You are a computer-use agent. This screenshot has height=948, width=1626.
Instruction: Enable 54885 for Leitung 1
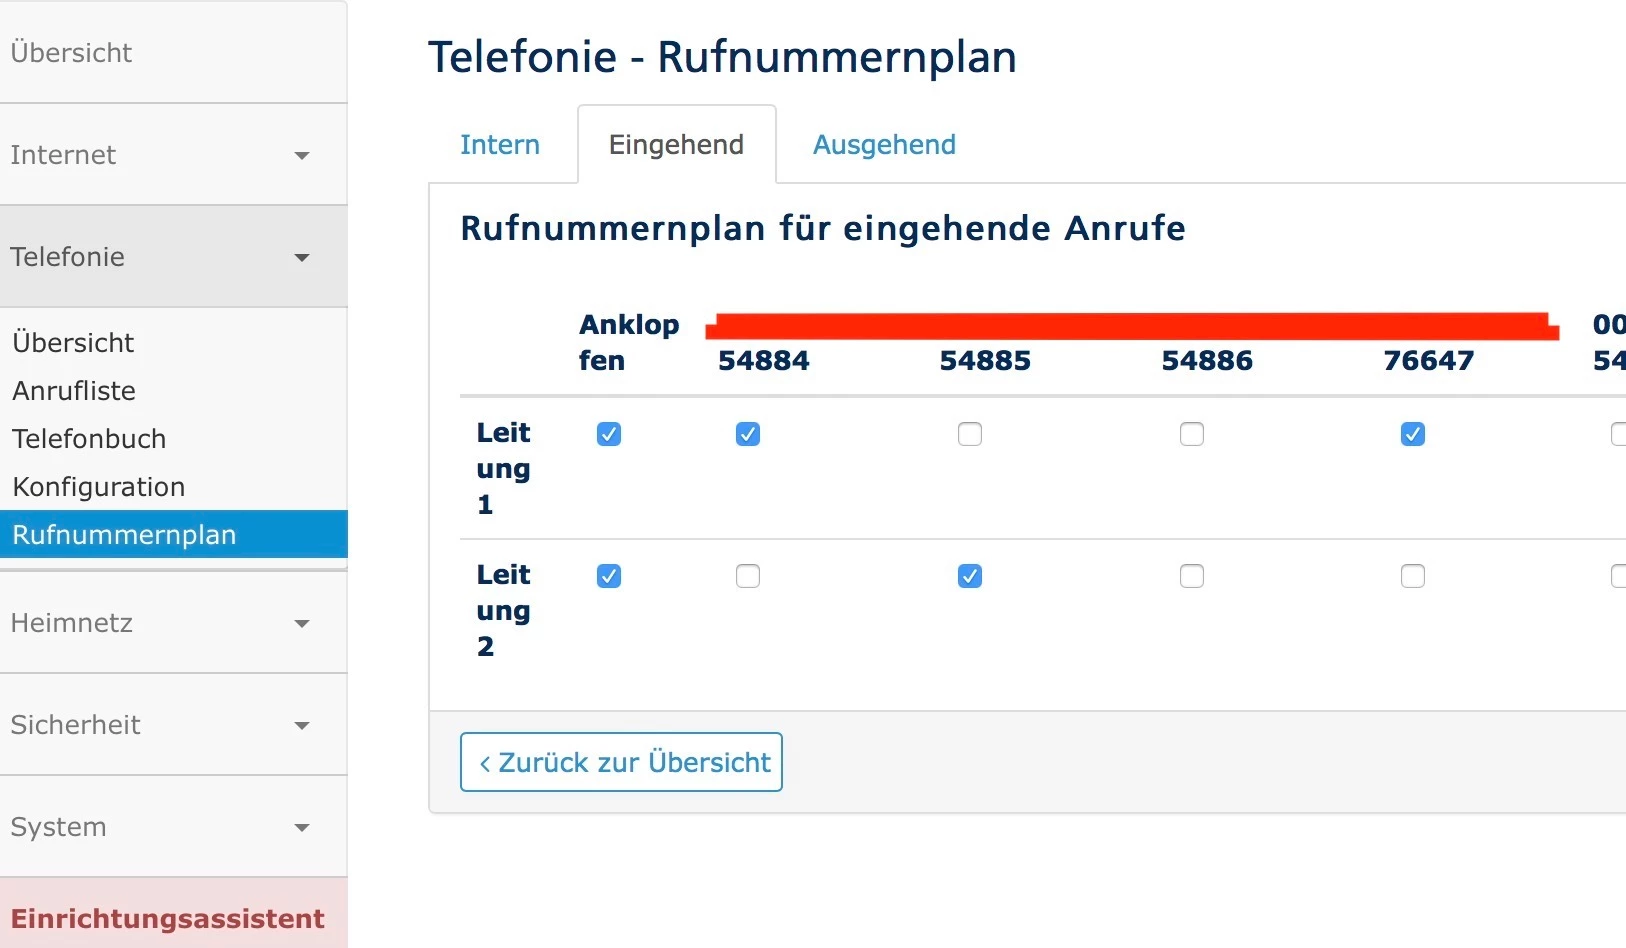pos(970,434)
